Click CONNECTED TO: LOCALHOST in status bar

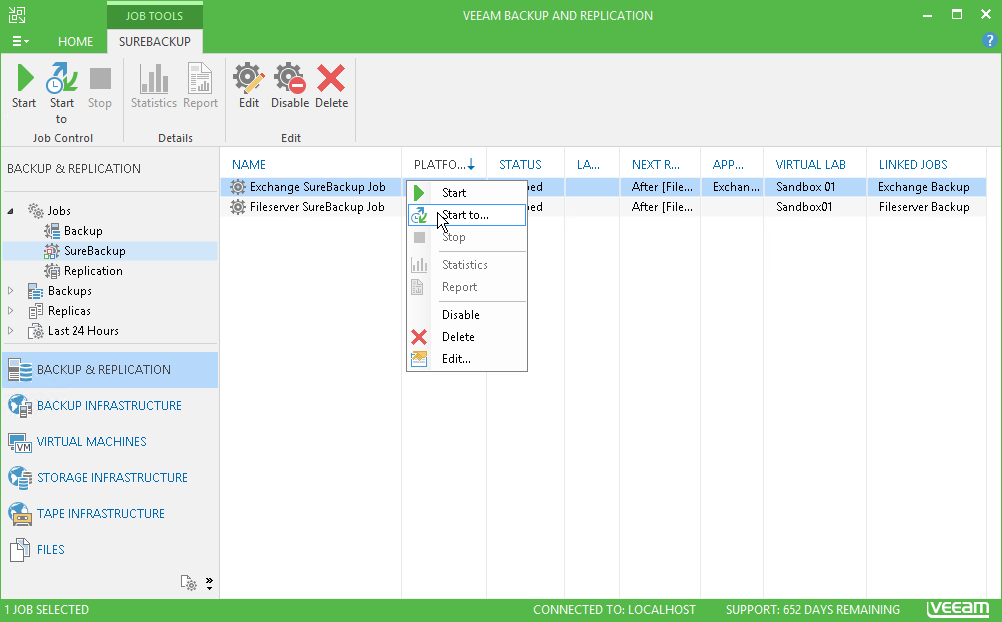614,610
